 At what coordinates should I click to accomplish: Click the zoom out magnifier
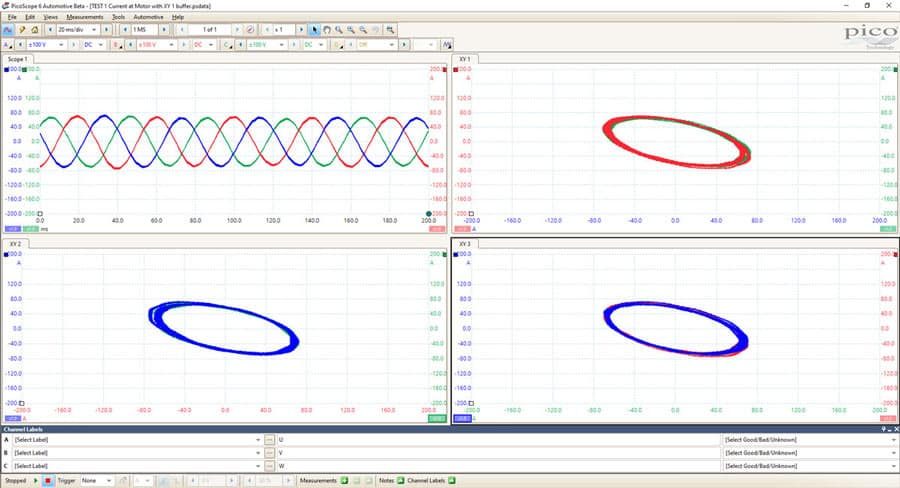pos(363,29)
